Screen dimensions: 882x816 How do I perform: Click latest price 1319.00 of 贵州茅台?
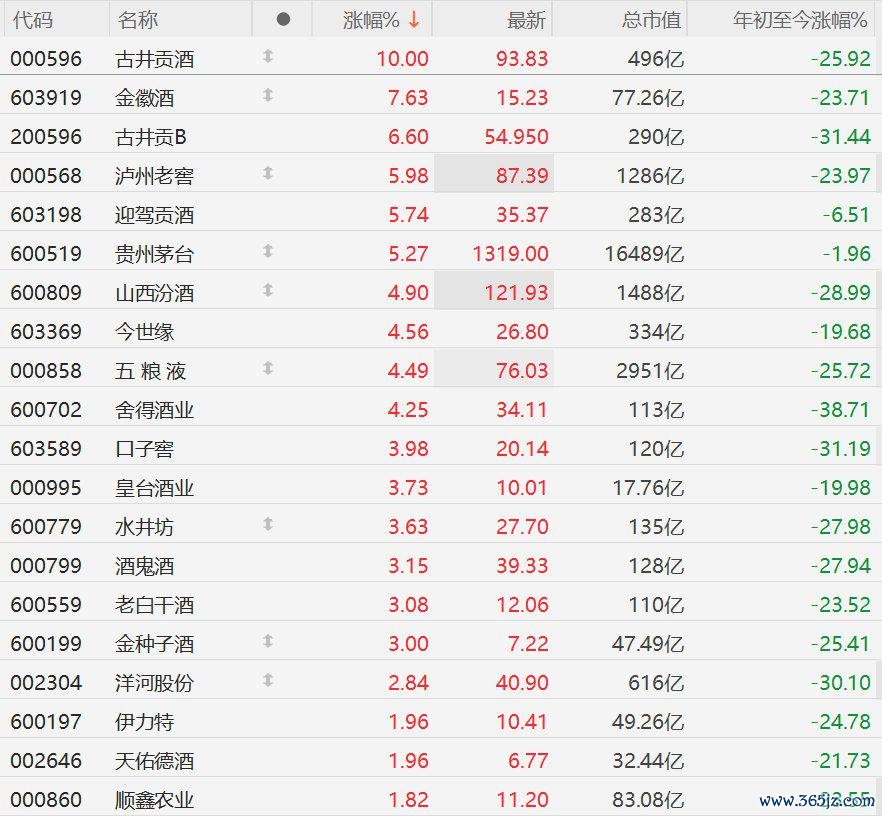pyautogui.click(x=510, y=254)
